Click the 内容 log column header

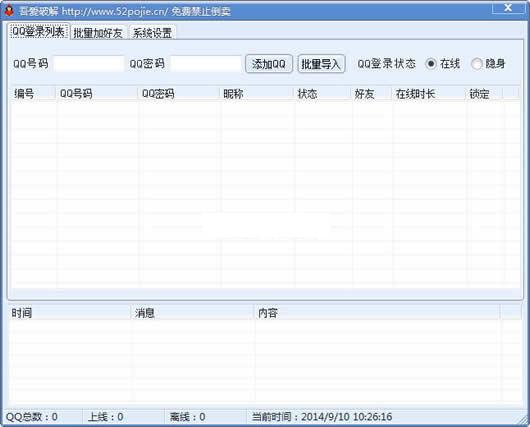tap(377, 313)
